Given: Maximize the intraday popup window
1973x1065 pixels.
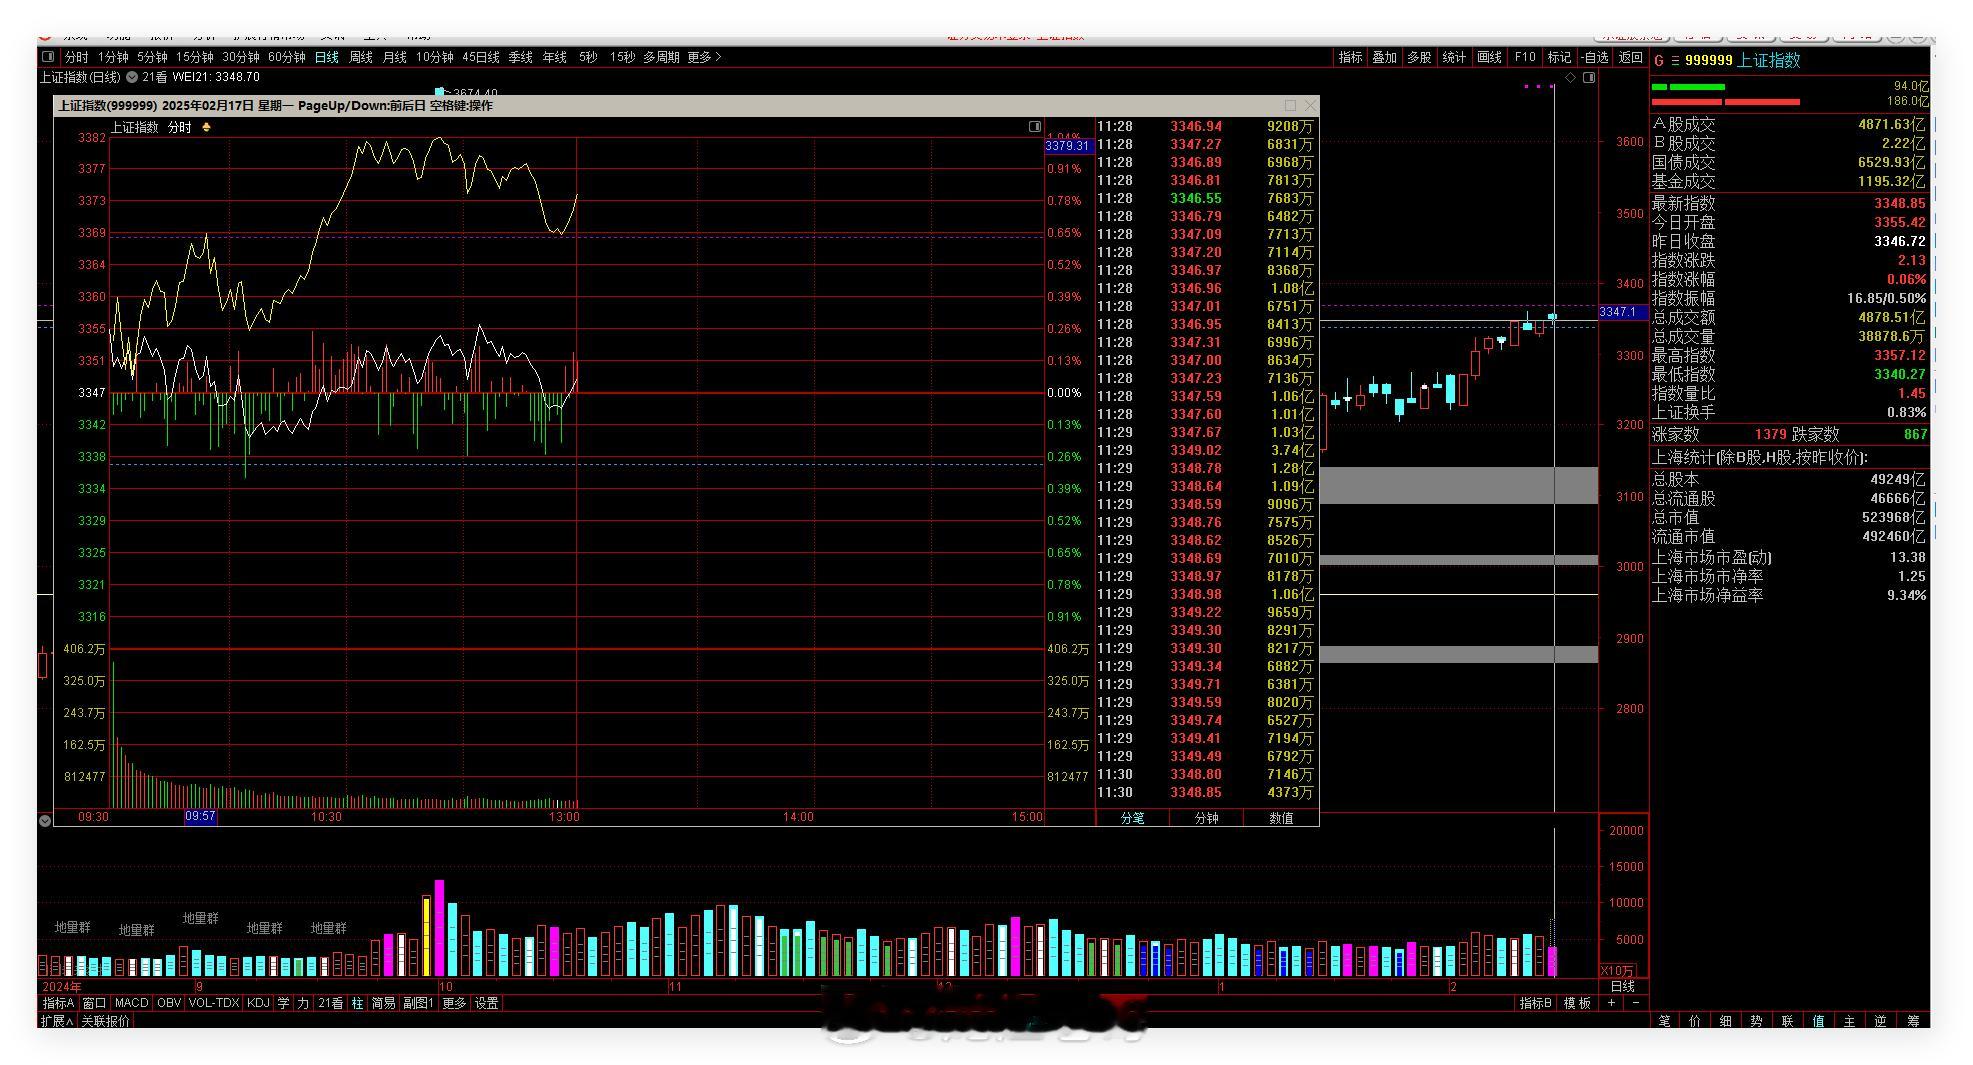Looking at the screenshot, I should pyautogui.click(x=1290, y=105).
